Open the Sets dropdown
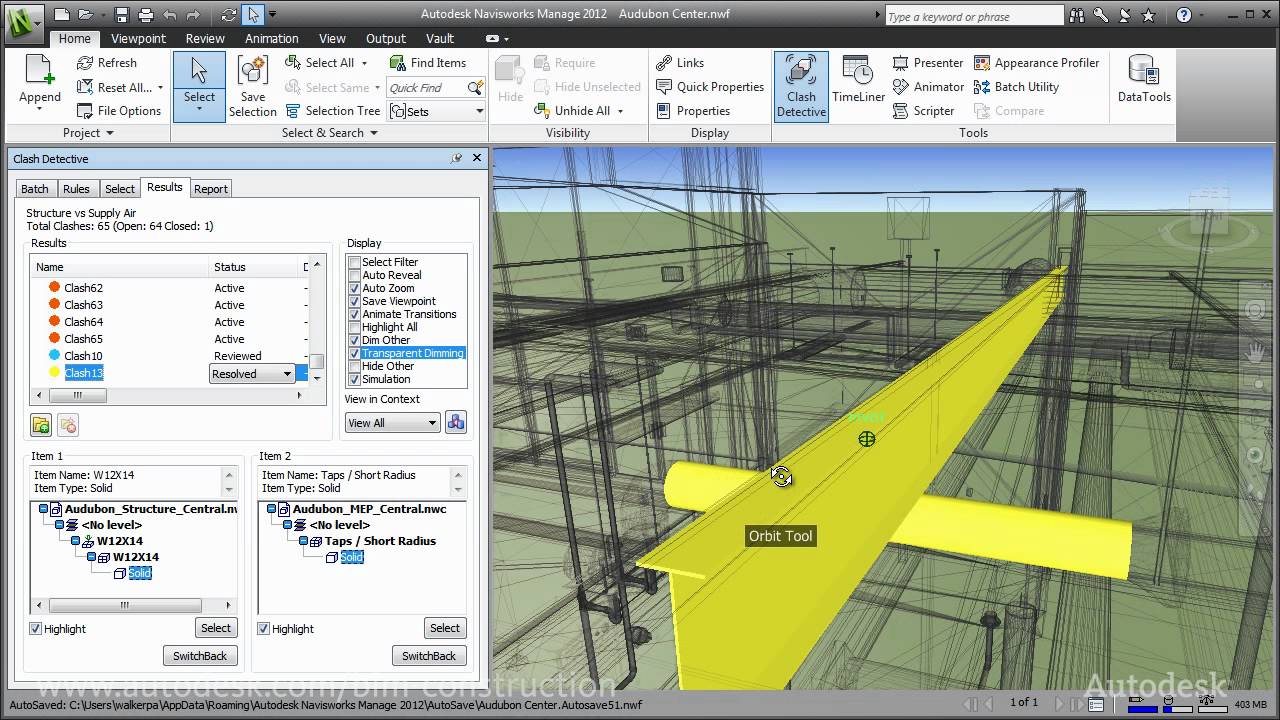The image size is (1280, 720). (x=437, y=111)
